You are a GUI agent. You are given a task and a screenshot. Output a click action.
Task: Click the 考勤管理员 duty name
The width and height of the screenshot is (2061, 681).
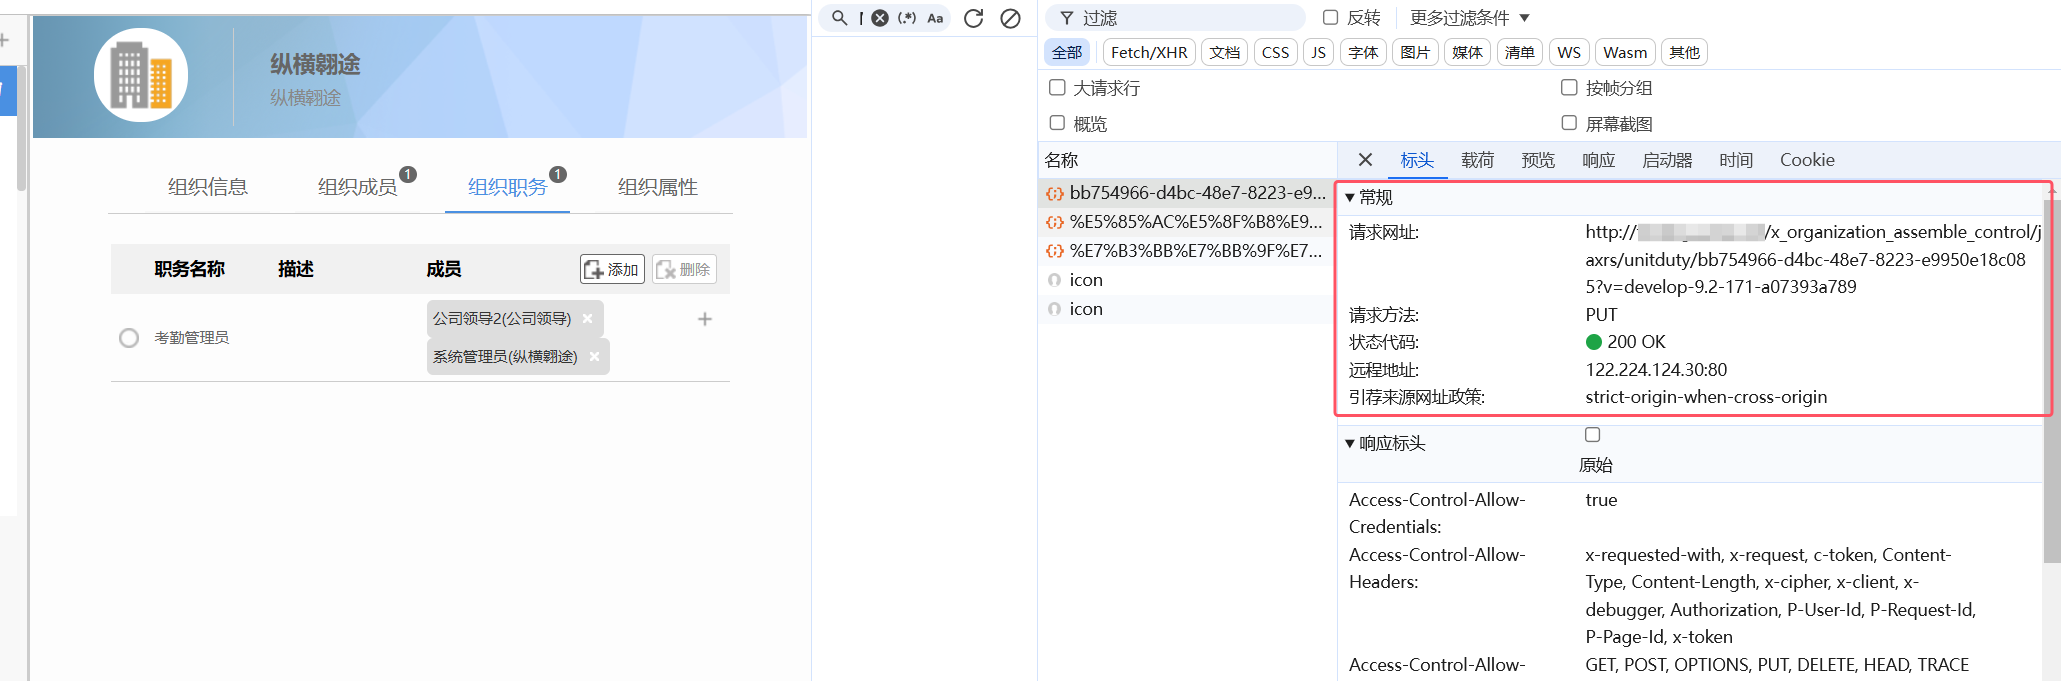(x=192, y=338)
